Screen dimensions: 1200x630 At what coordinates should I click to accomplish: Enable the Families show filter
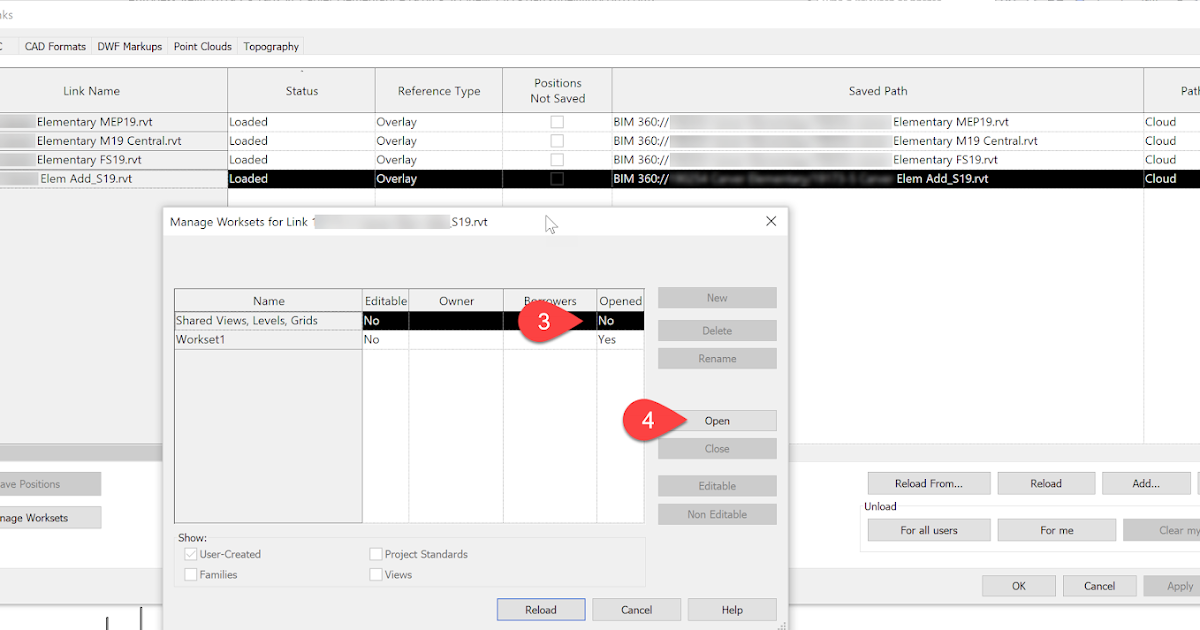pos(190,574)
